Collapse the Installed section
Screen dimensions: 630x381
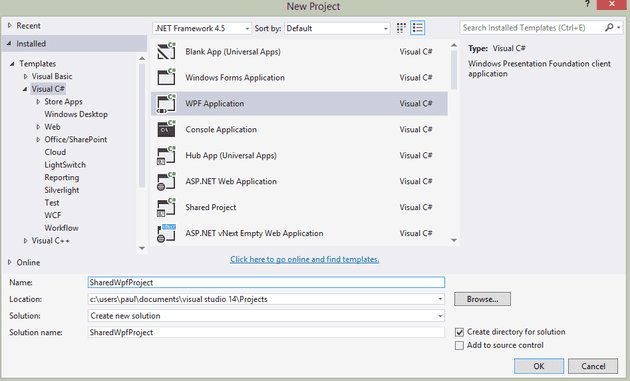[x=10, y=43]
